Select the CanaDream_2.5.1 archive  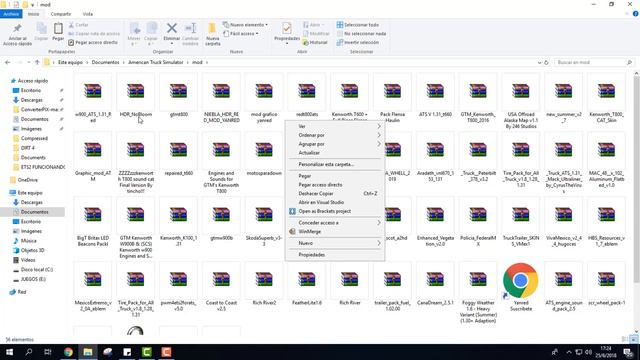[435, 285]
